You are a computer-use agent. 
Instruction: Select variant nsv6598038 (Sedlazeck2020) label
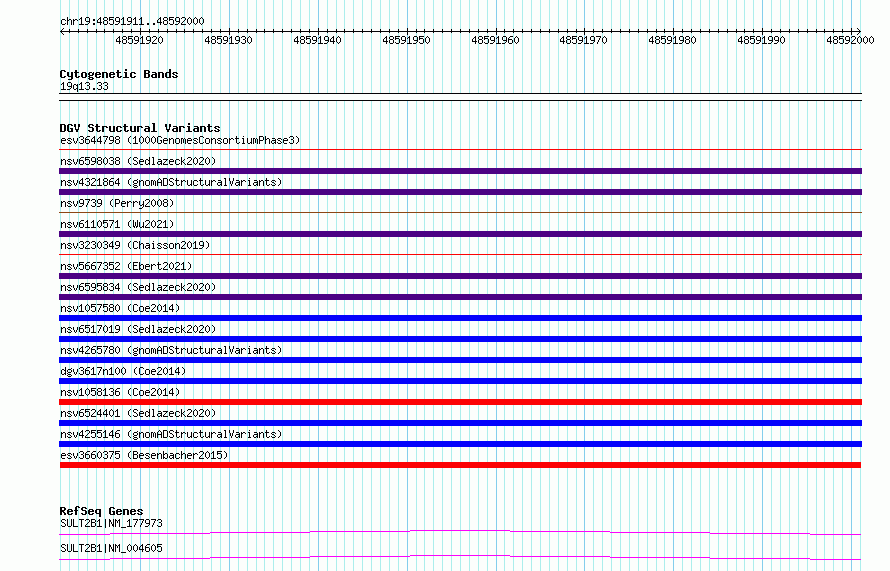[138, 161]
